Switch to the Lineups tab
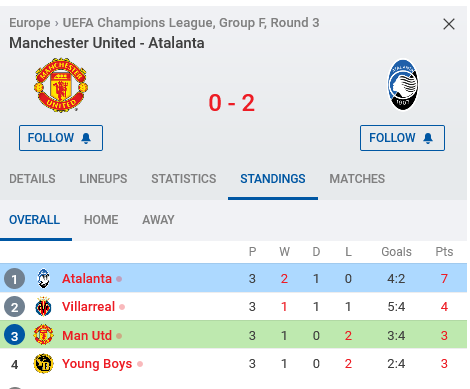470x389 pixels. [103, 179]
